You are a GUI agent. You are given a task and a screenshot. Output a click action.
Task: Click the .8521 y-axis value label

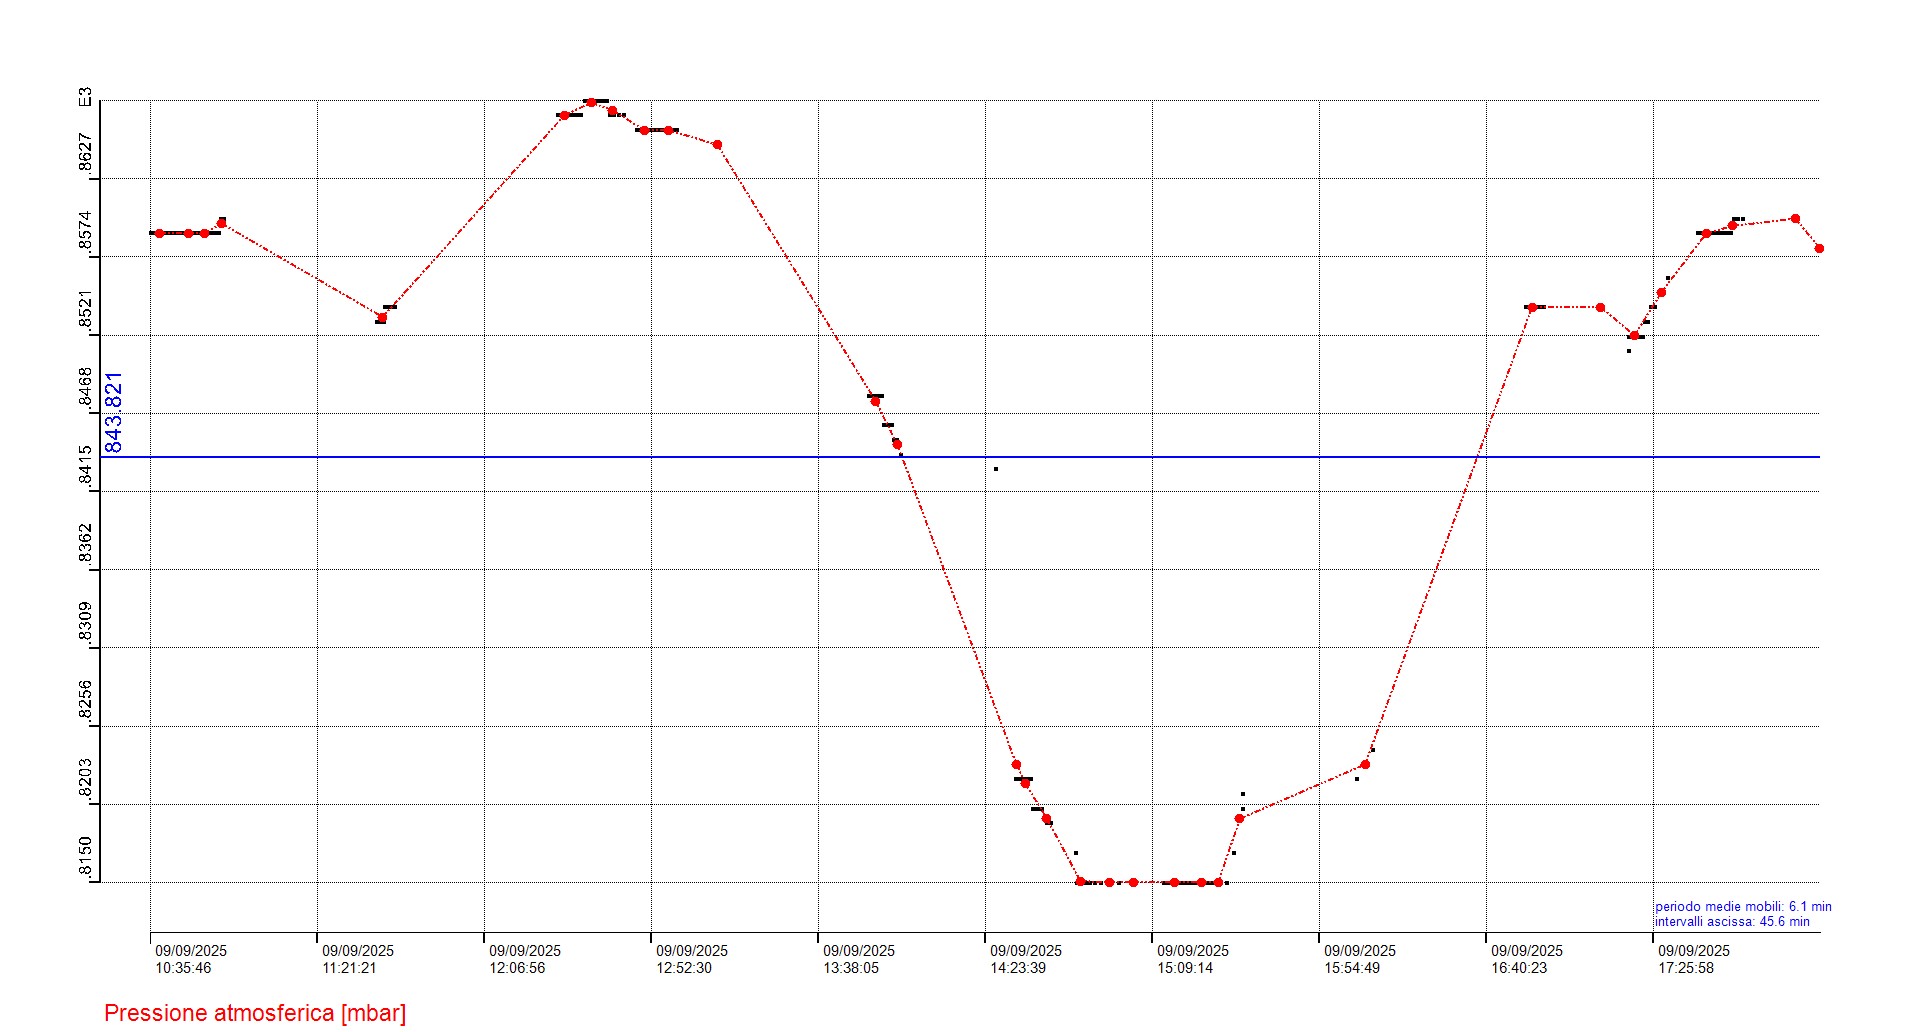point(86,310)
